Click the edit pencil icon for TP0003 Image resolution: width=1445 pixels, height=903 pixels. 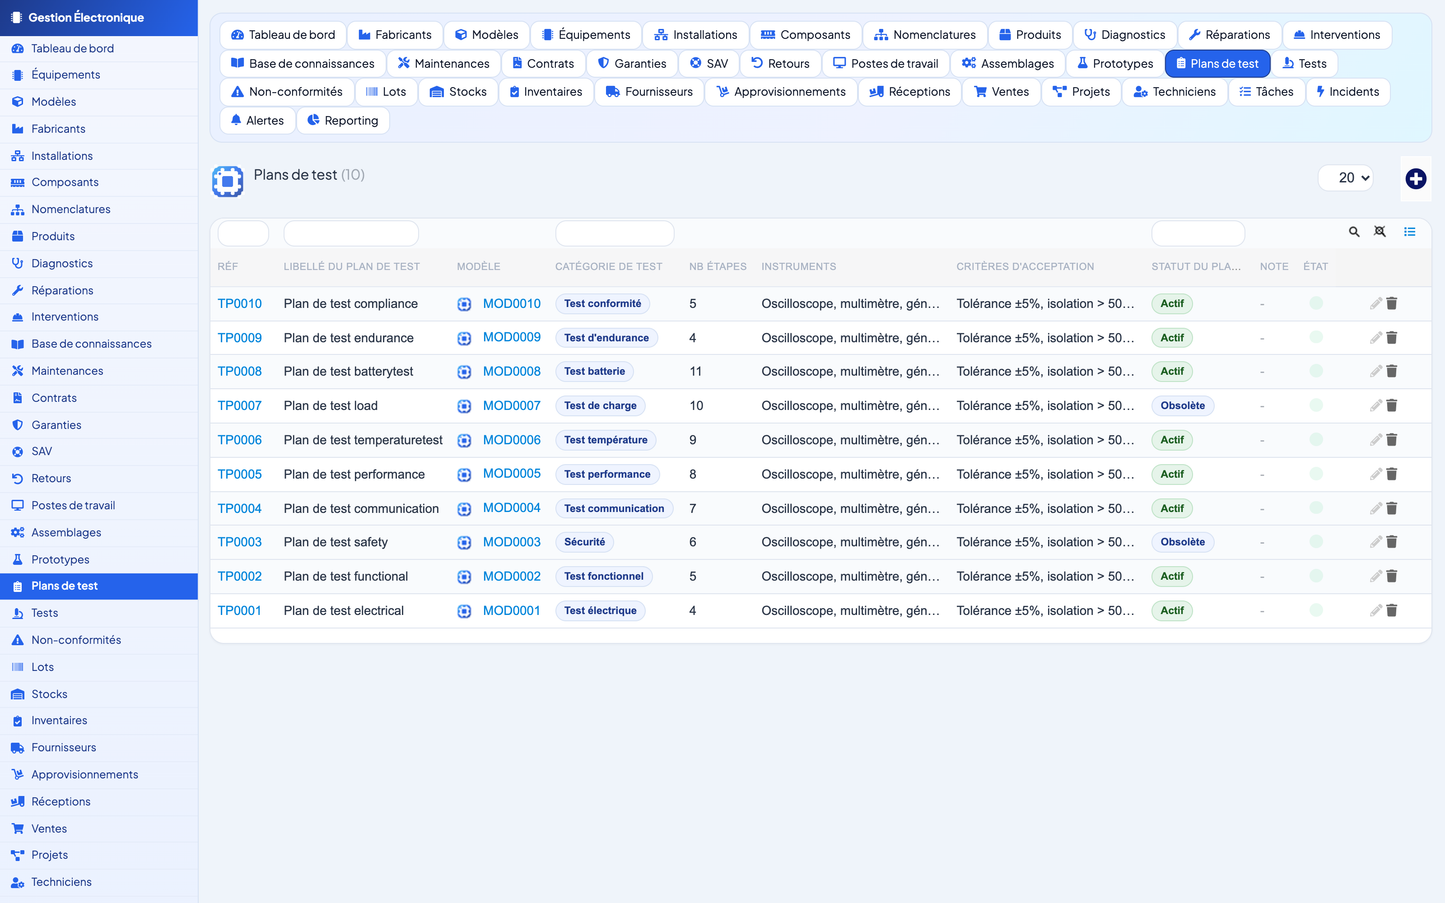[x=1376, y=542]
